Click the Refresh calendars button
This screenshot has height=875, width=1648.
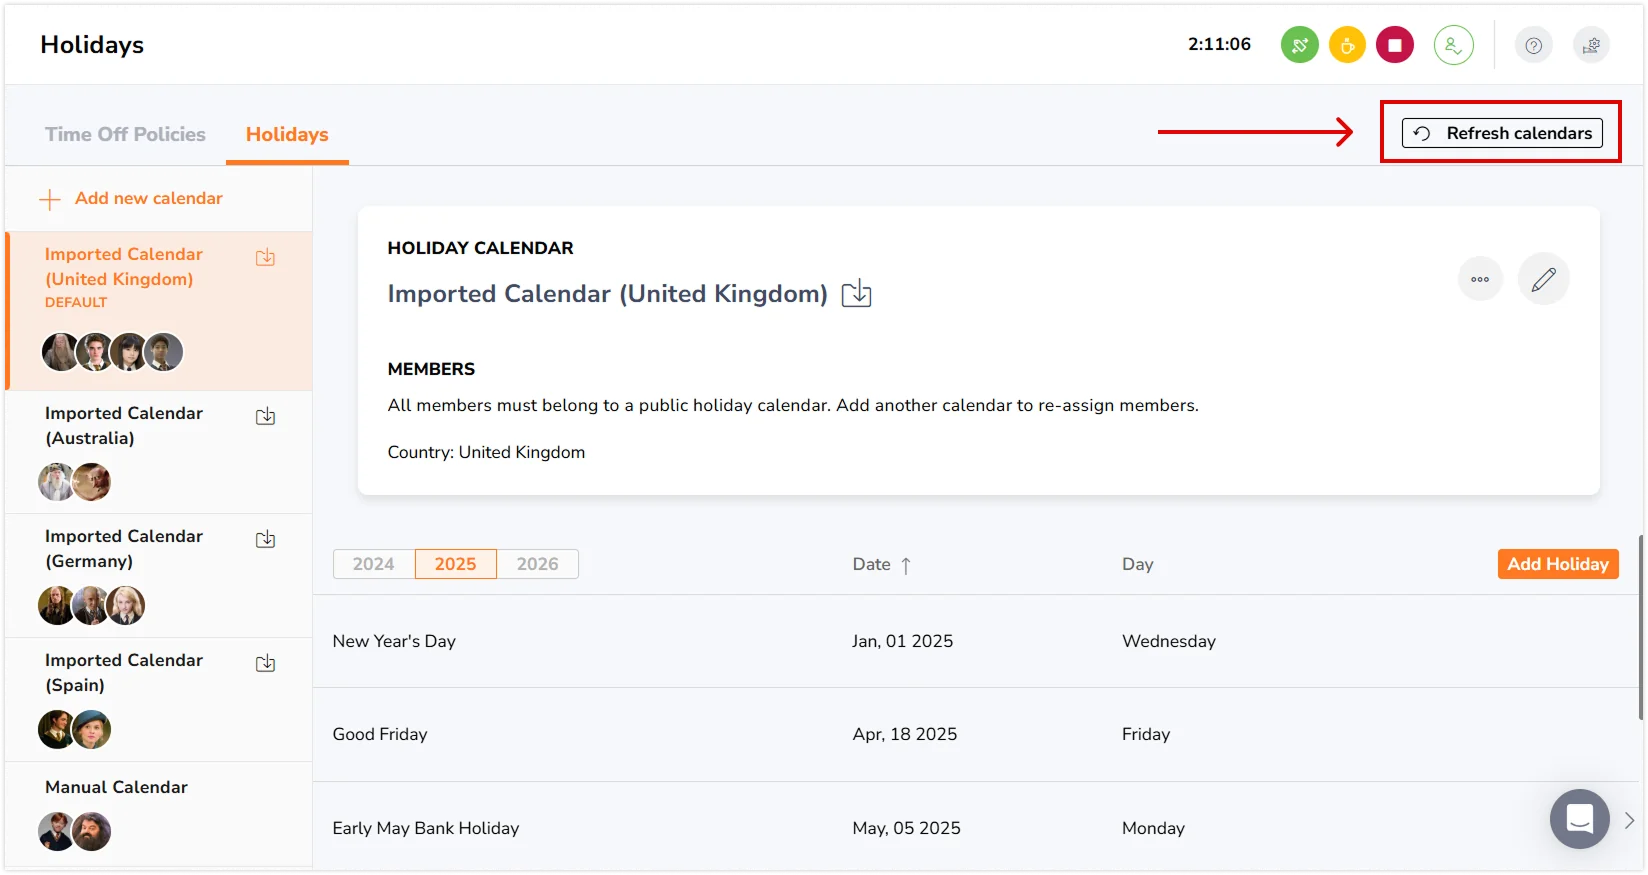pos(1502,133)
